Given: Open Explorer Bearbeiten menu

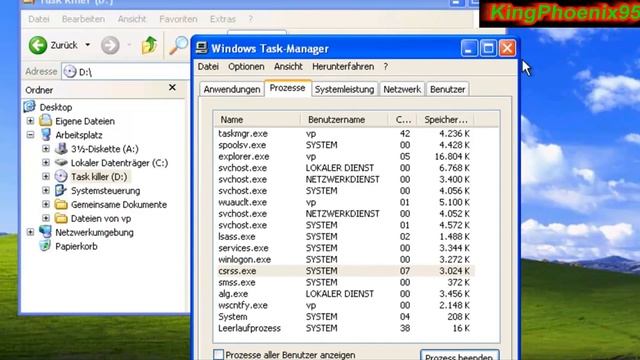Looking at the screenshot, I should pos(83,19).
